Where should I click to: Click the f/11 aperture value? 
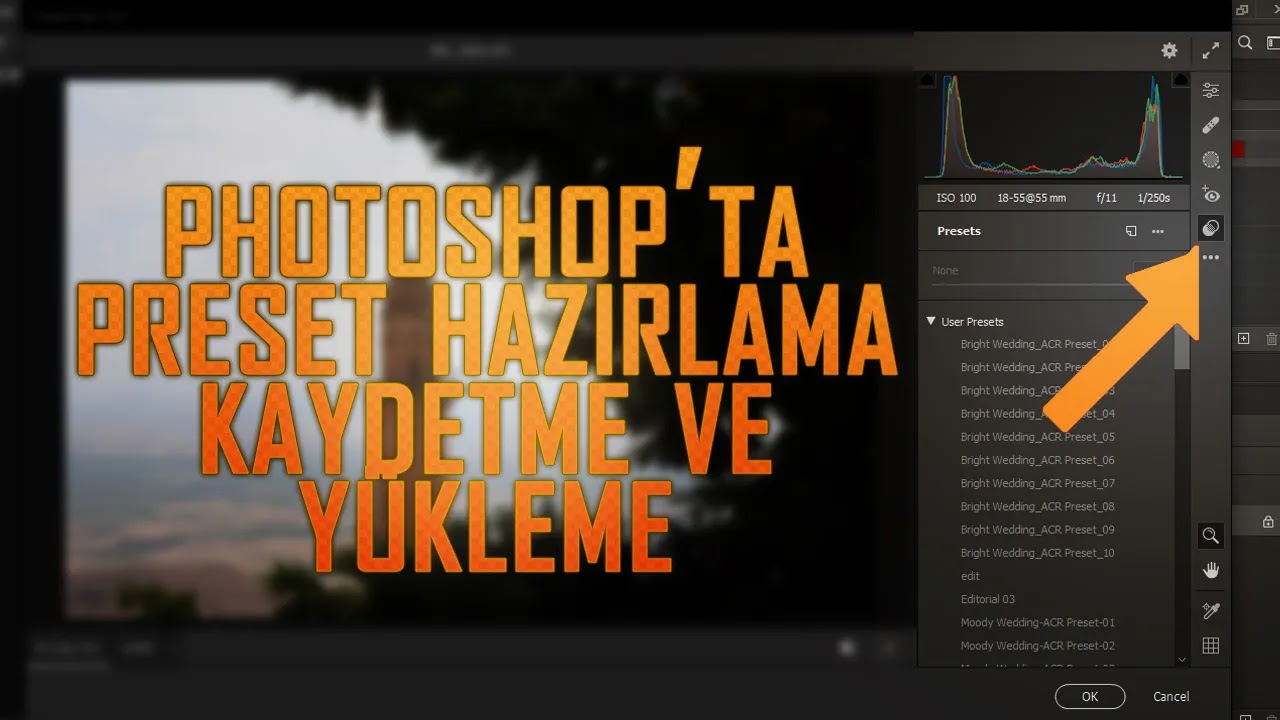pyautogui.click(x=1107, y=198)
